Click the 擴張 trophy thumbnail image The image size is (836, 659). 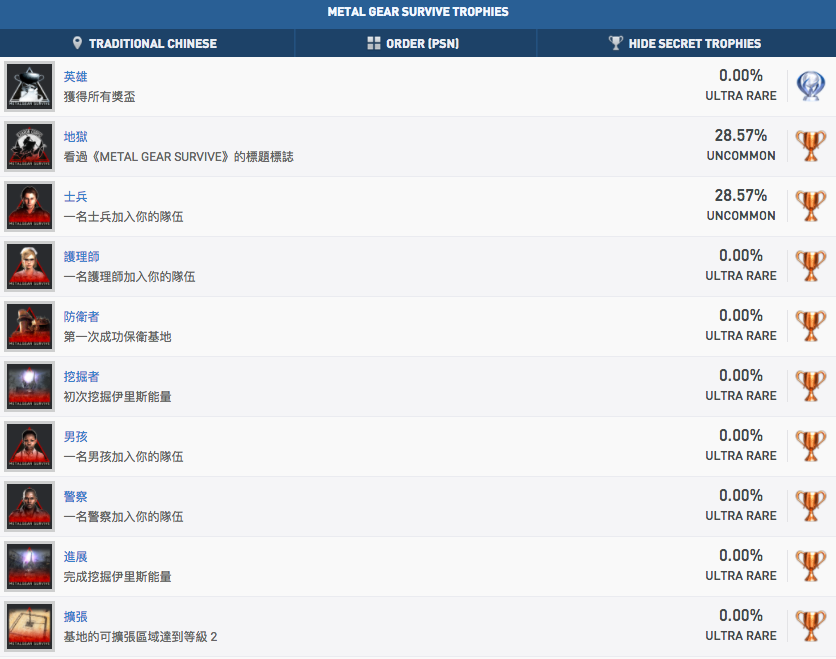pos(30,627)
